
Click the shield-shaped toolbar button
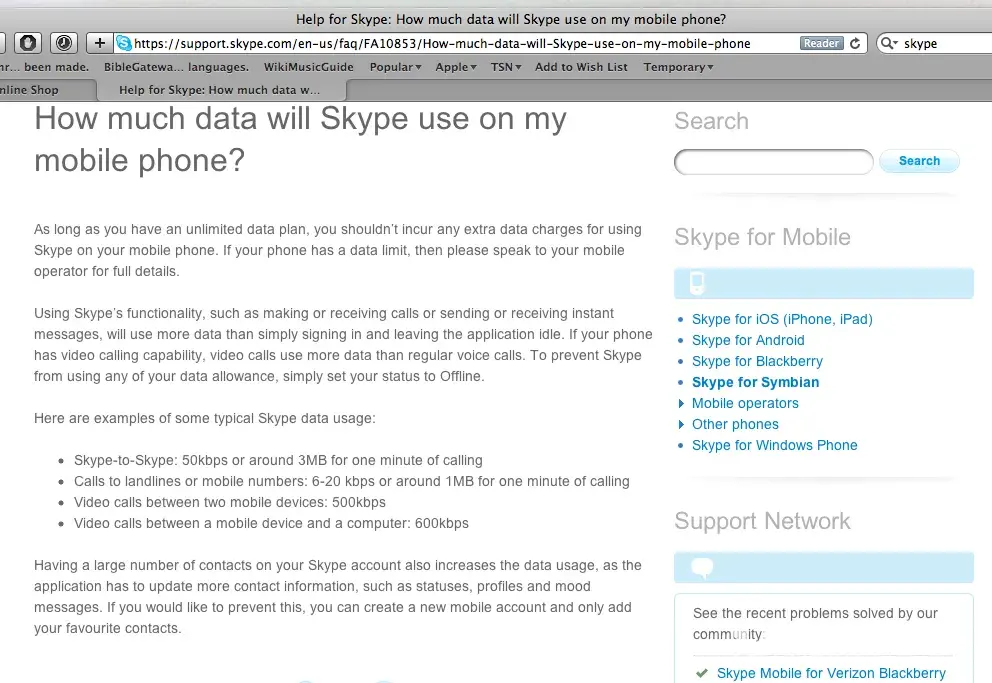[x=28, y=43]
